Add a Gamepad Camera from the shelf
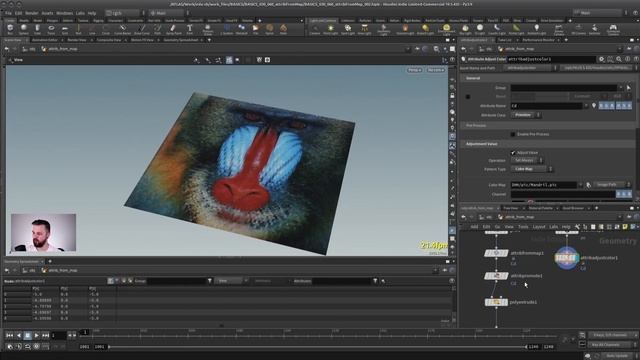The width and height of the screenshot is (640, 360). tap(613, 29)
